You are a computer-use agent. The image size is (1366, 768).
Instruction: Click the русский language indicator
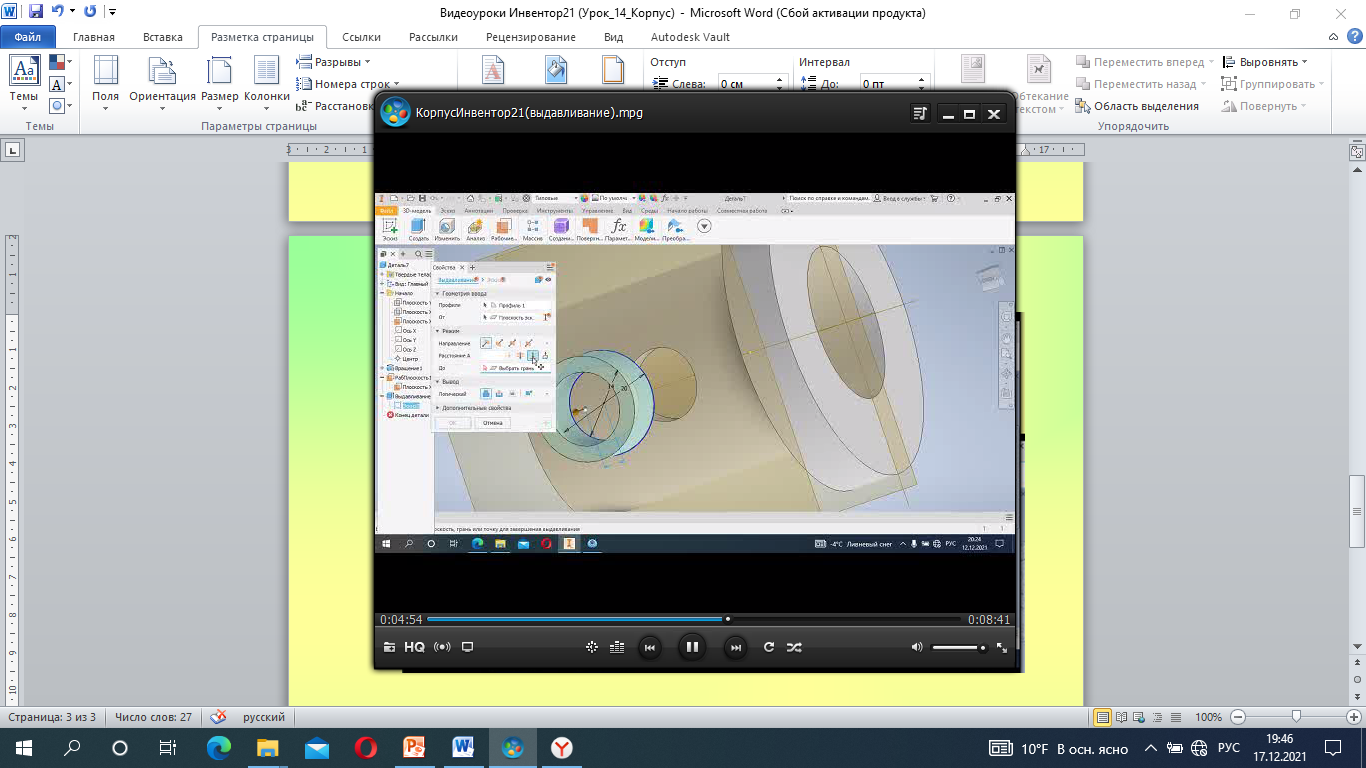pos(264,717)
